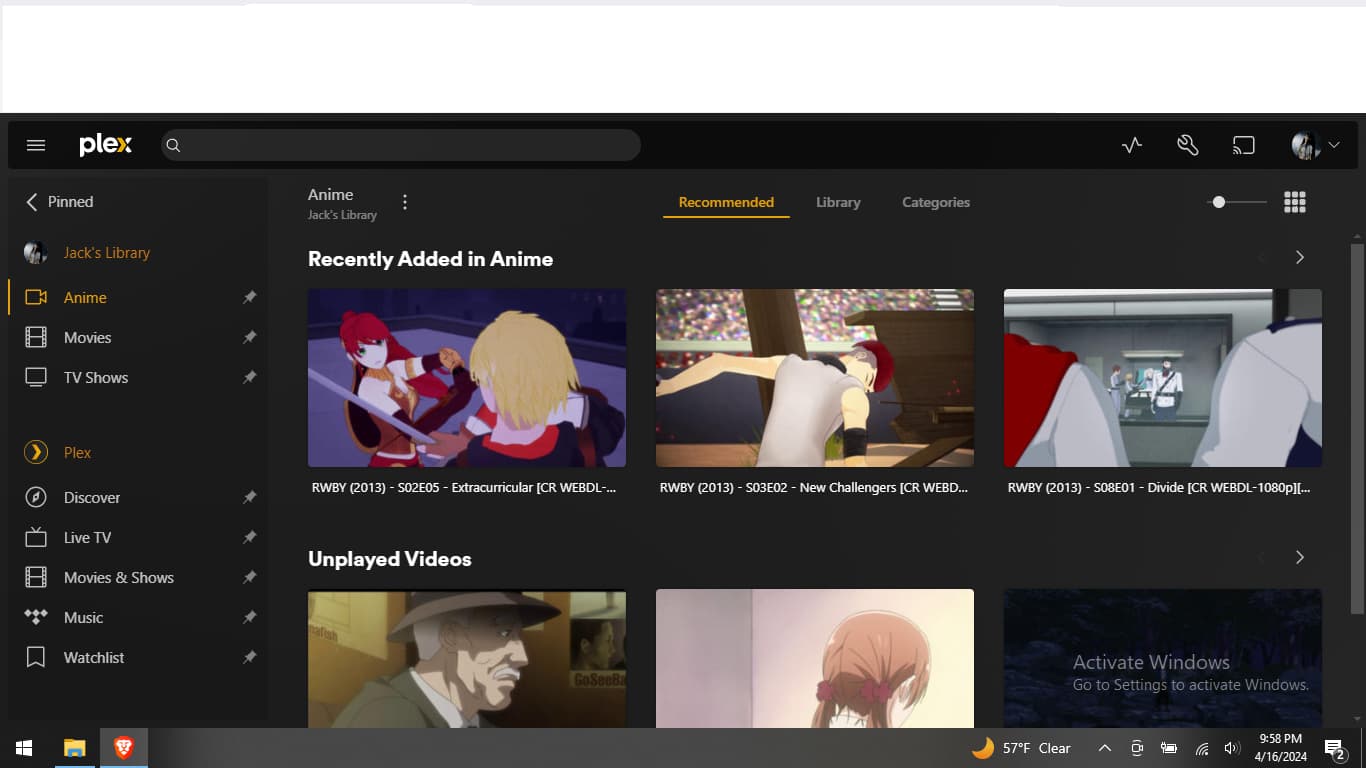The height and width of the screenshot is (768, 1366).
Task: Open the Windows Start menu
Action: click(x=24, y=748)
